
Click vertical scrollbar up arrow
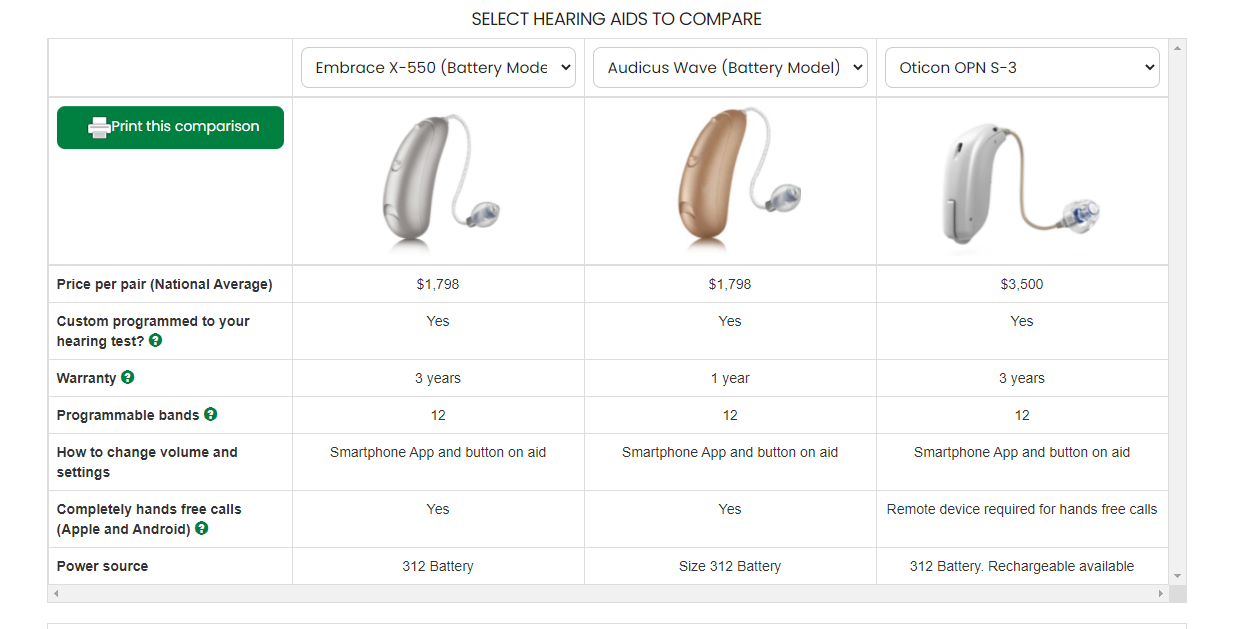click(x=1177, y=47)
